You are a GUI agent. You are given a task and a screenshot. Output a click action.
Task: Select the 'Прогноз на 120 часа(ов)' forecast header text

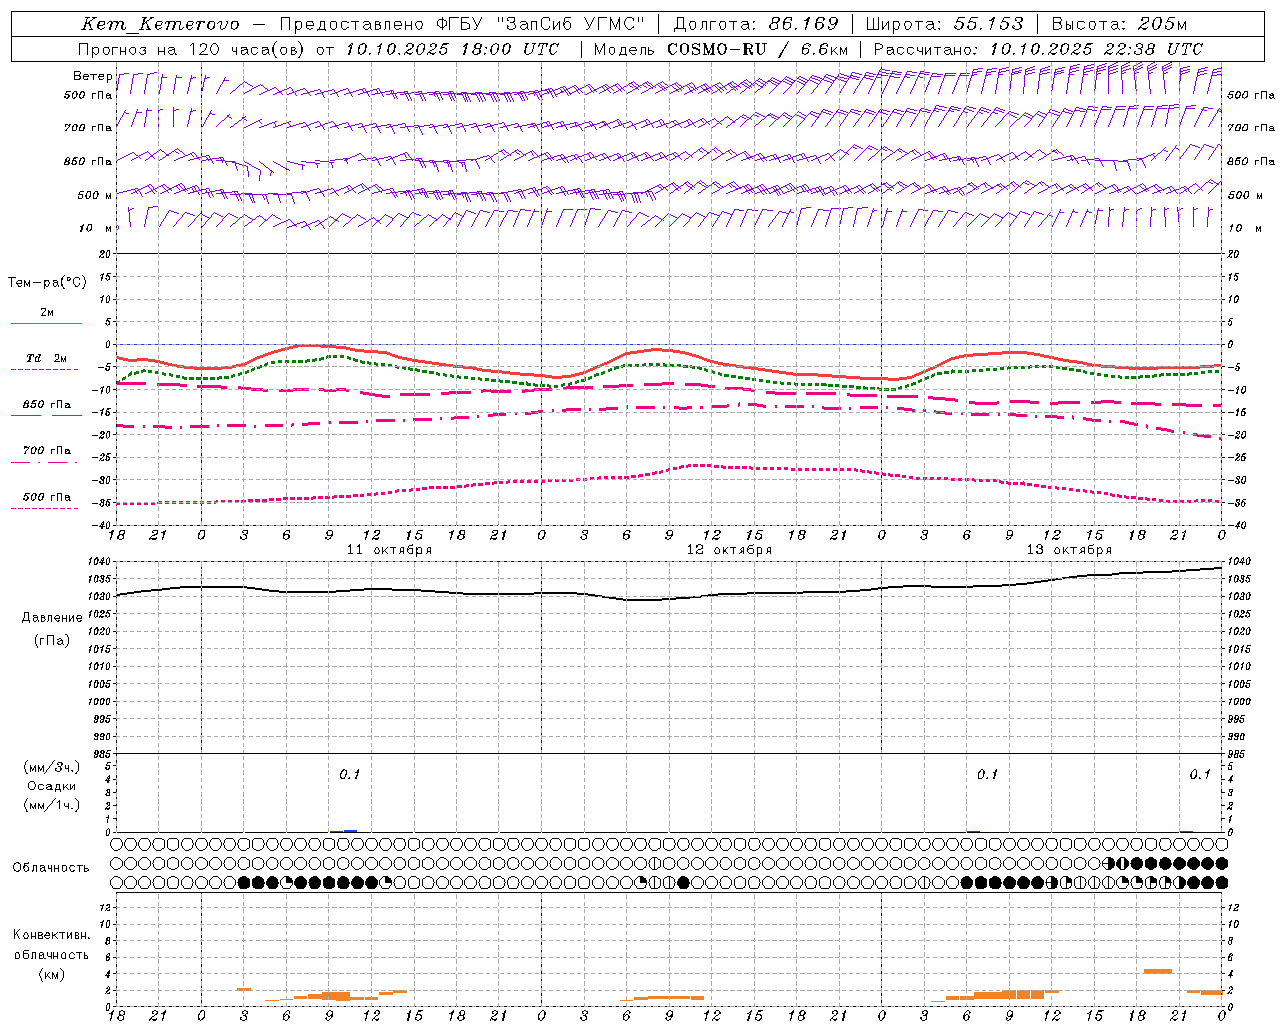[192, 49]
